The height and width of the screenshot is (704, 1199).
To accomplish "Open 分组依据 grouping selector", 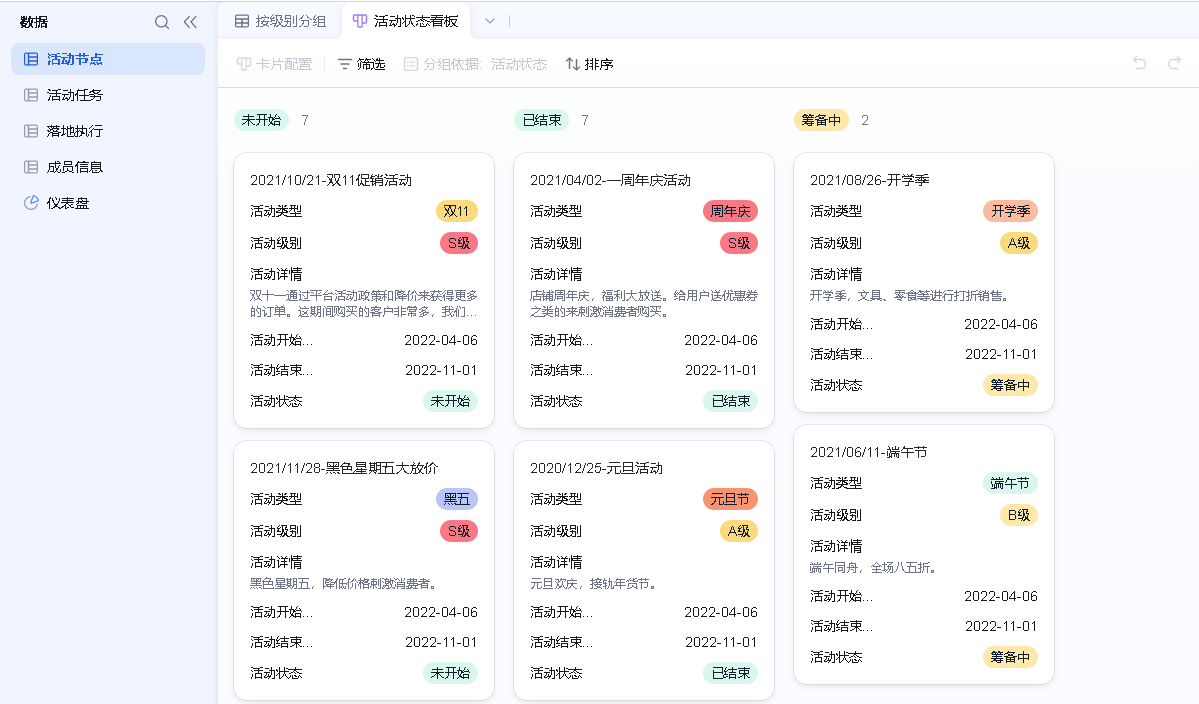I will click(x=476, y=64).
